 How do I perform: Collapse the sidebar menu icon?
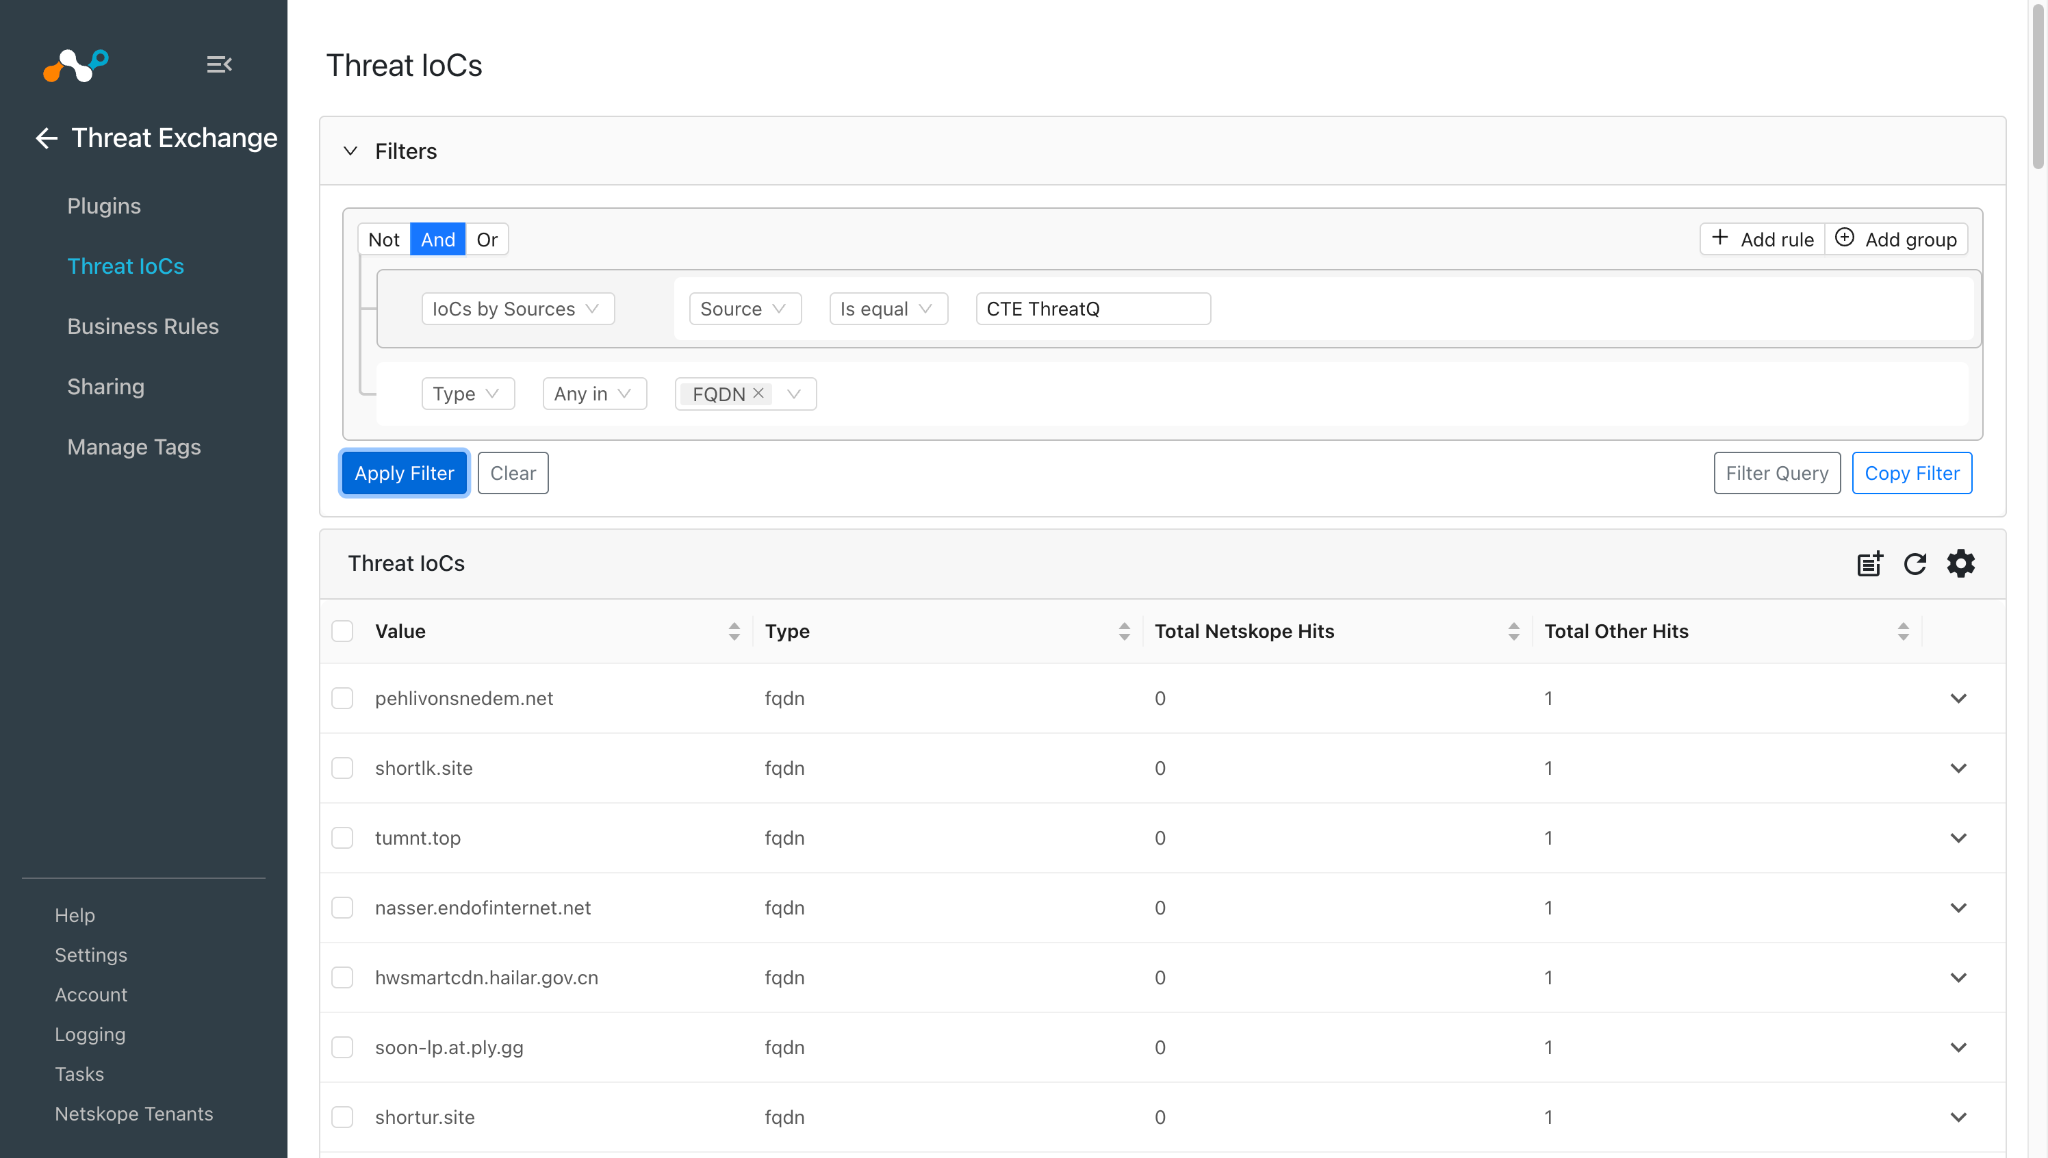tap(219, 65)
